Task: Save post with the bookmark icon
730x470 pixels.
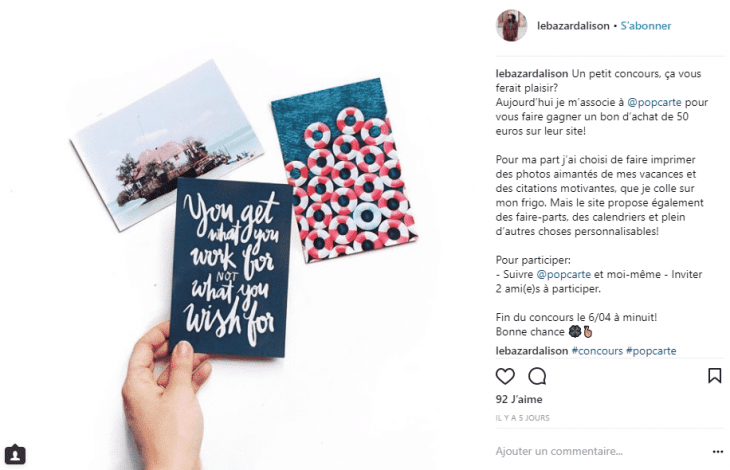Action: [715, 376]
